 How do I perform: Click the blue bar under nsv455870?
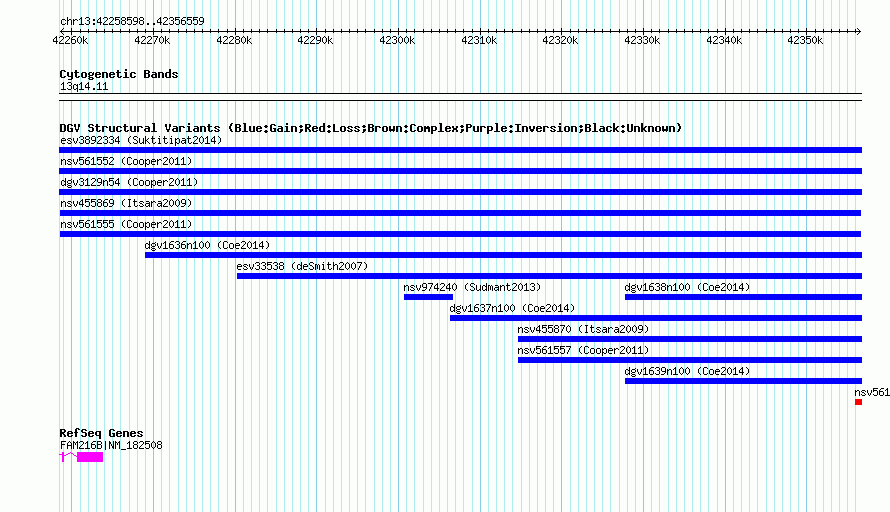[x=690, y=339]
